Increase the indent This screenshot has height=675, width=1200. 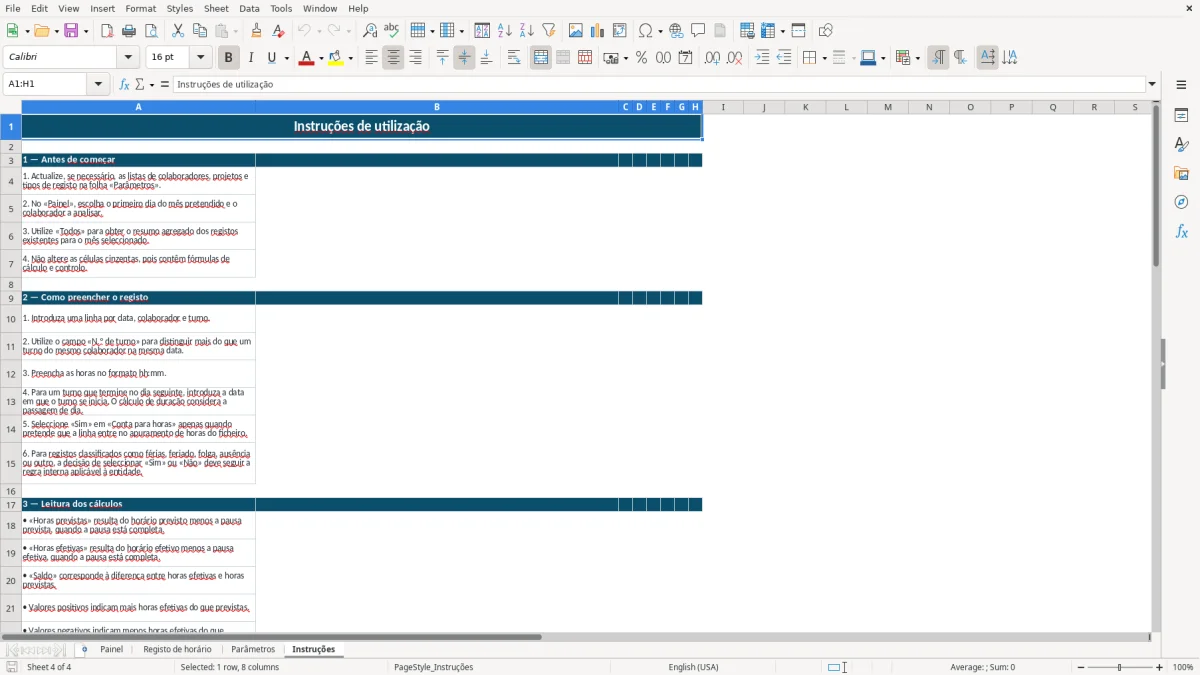coord(762,58)
